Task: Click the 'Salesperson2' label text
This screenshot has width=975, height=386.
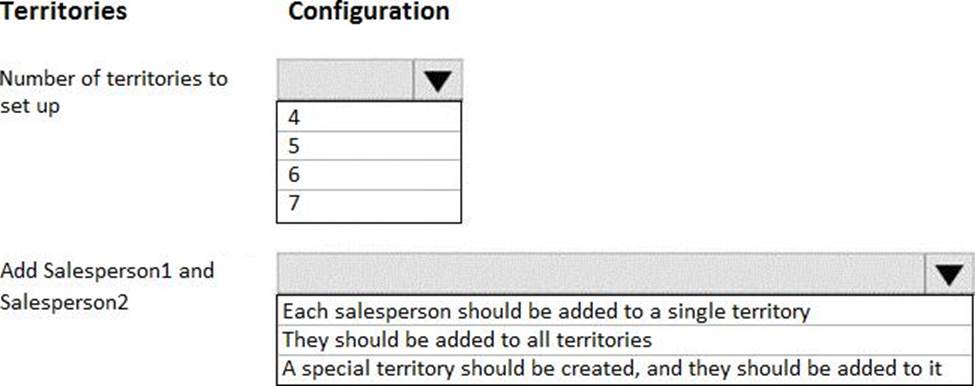Action: pyautogui.click(x=65, y=301)
